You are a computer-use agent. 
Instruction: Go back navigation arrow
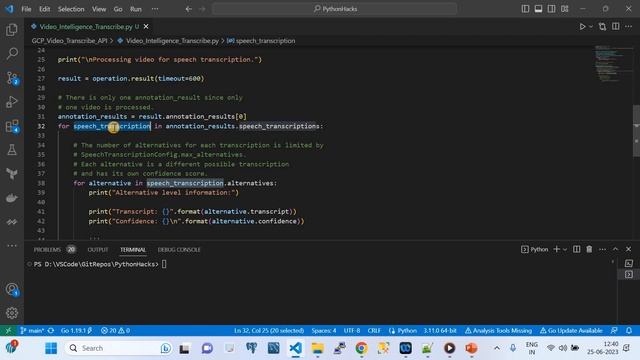coord(189,9)
